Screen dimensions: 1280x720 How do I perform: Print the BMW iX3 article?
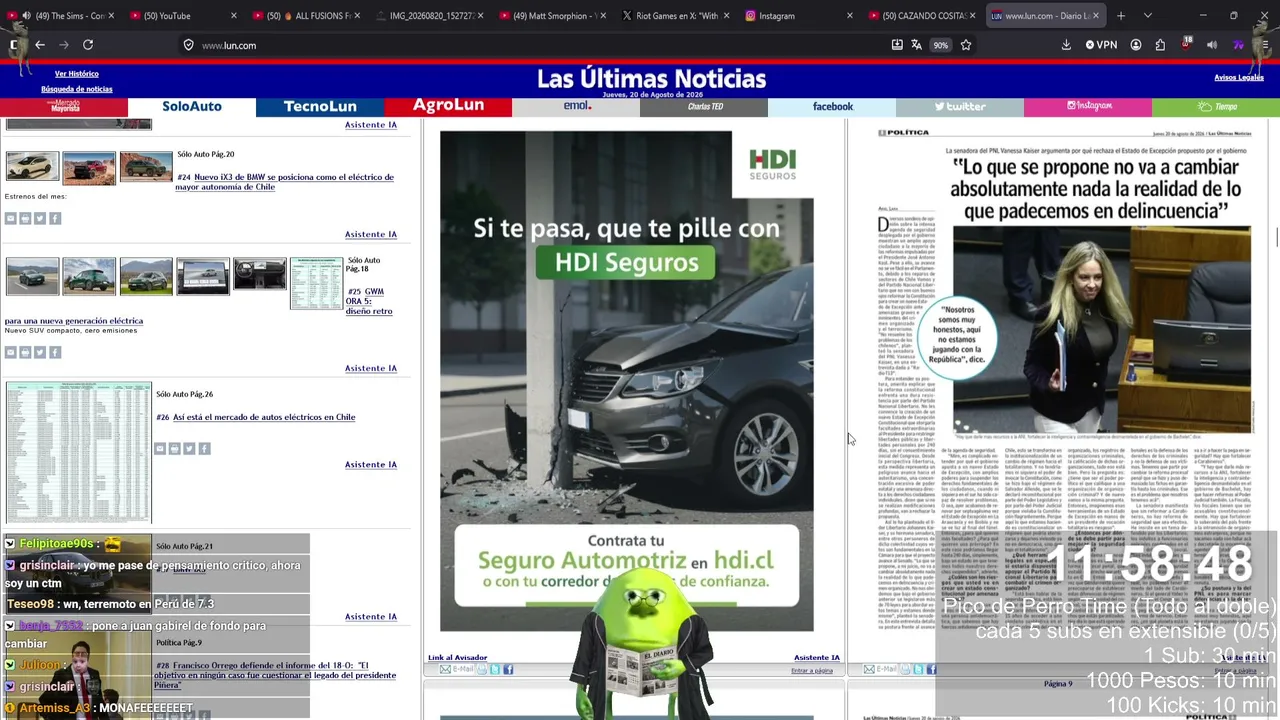coord(26,218)
